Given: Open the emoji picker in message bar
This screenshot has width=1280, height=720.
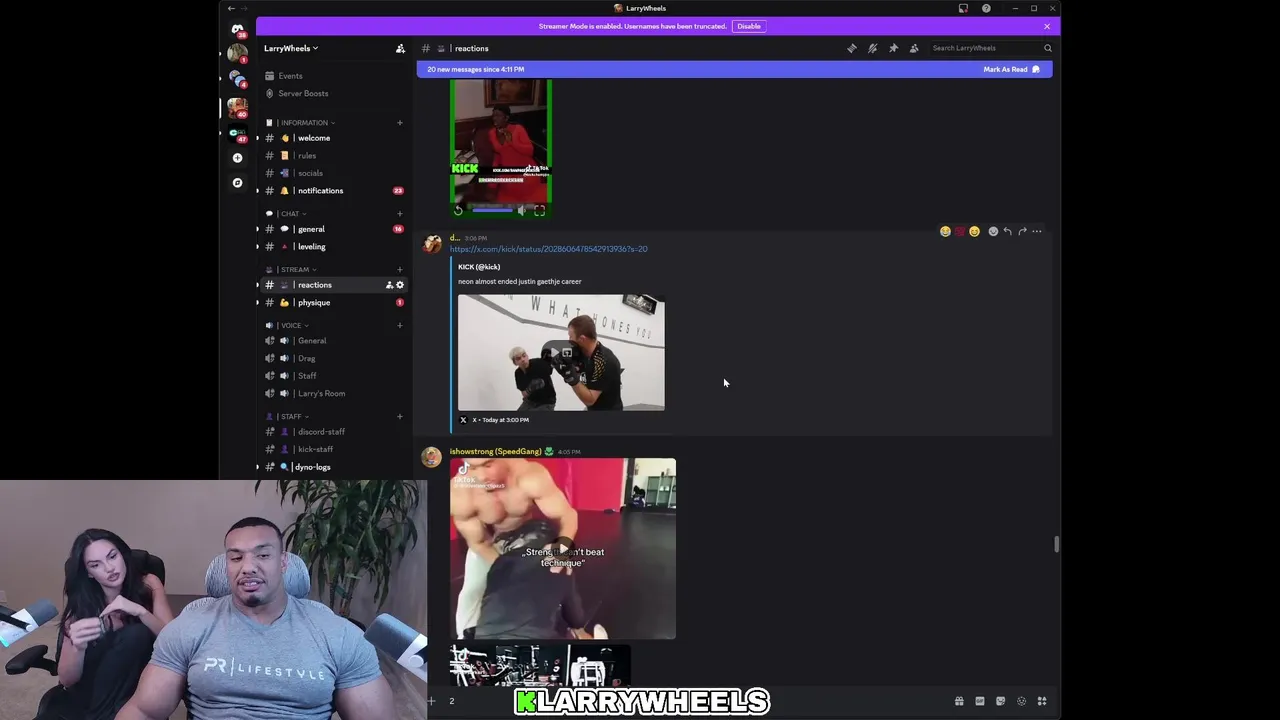Looking at the screenshot, I should 1021,701.
